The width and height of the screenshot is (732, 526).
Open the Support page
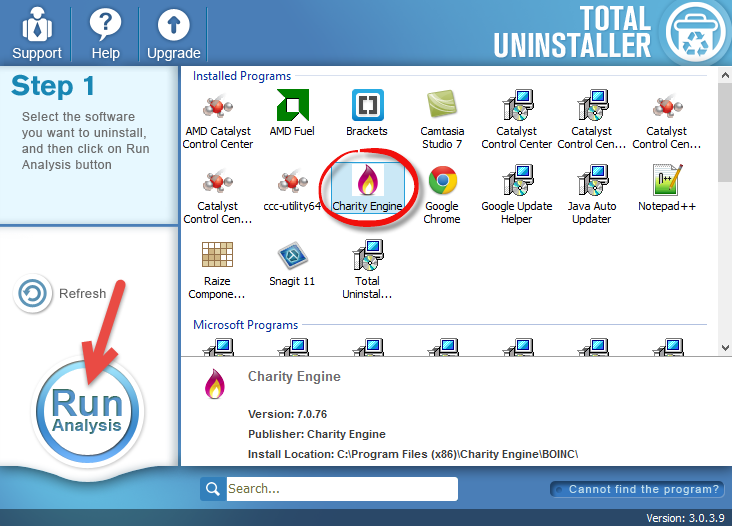coord(36,34)
